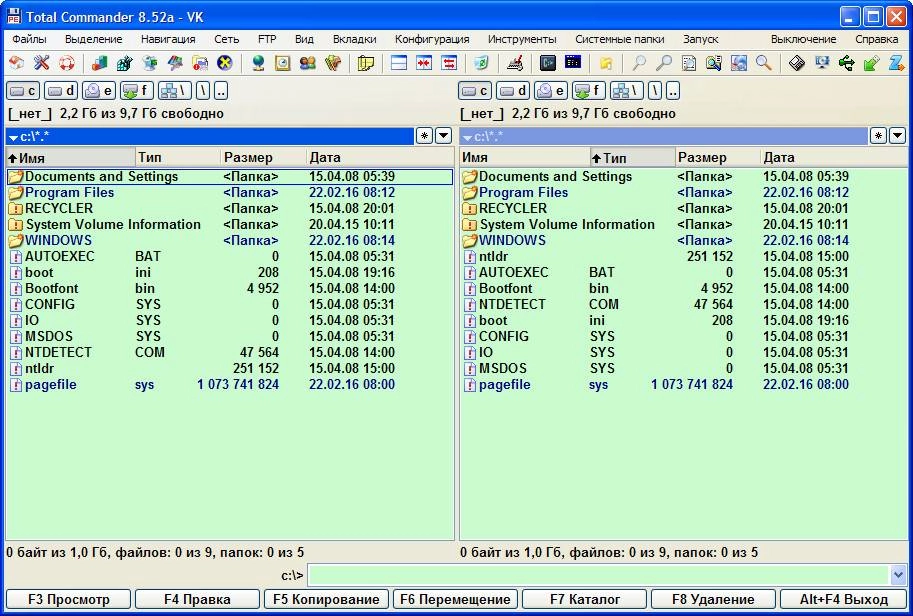Open the Системные папки menu
The width and height of the screenshot is (913, 616).
[x=620, y=39]
